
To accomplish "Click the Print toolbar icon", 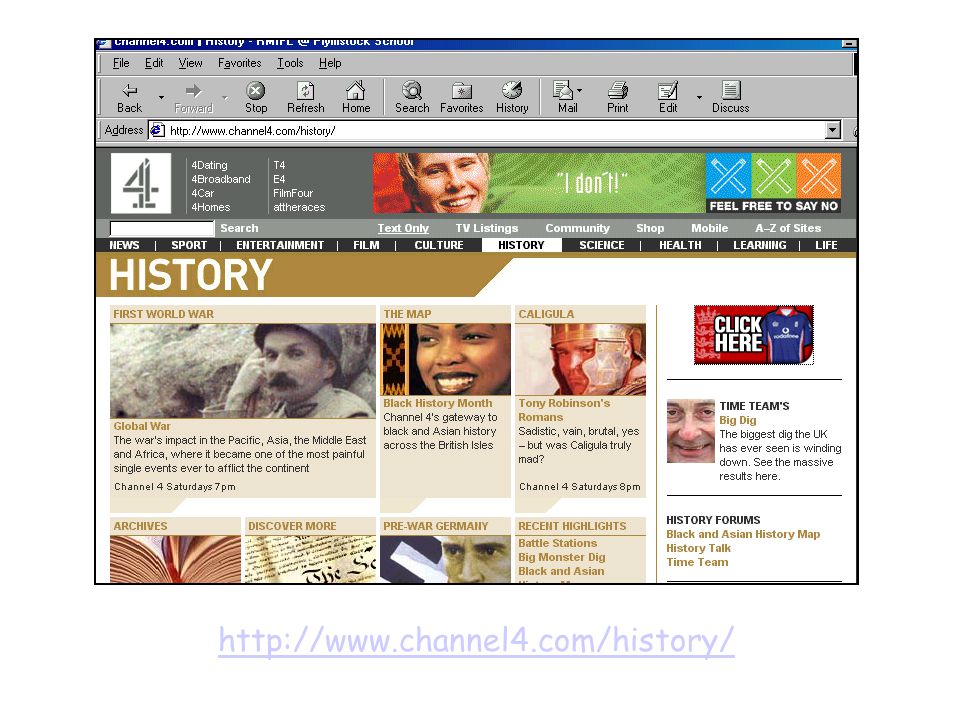I will click(617, 91).
